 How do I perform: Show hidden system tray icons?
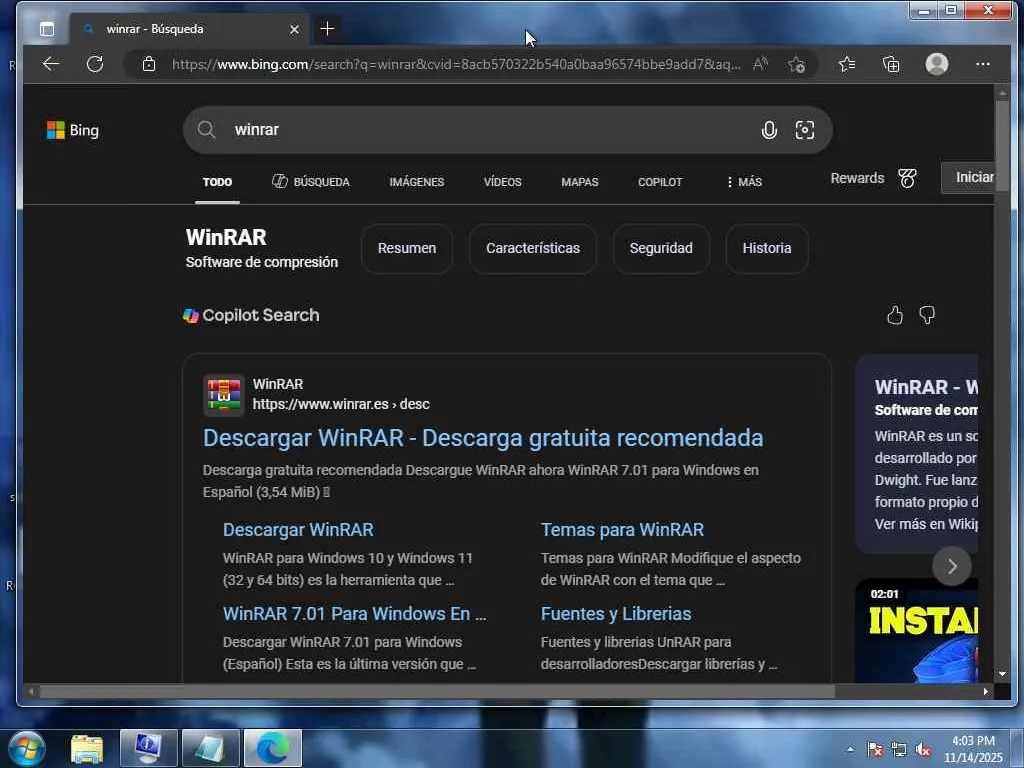[850, 749]
